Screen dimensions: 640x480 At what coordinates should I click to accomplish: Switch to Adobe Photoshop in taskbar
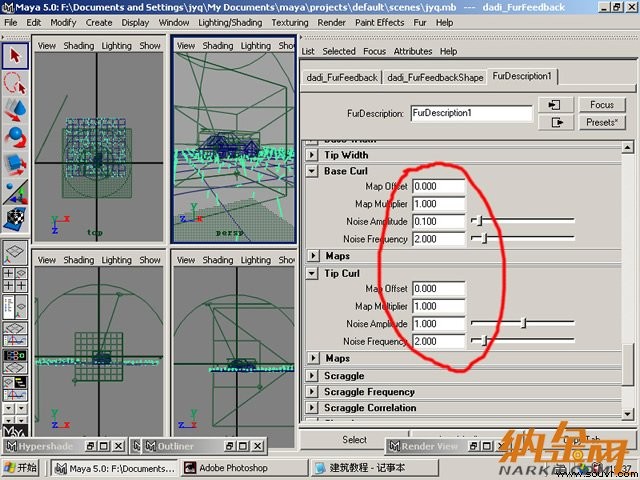click(x=244, y=468)
